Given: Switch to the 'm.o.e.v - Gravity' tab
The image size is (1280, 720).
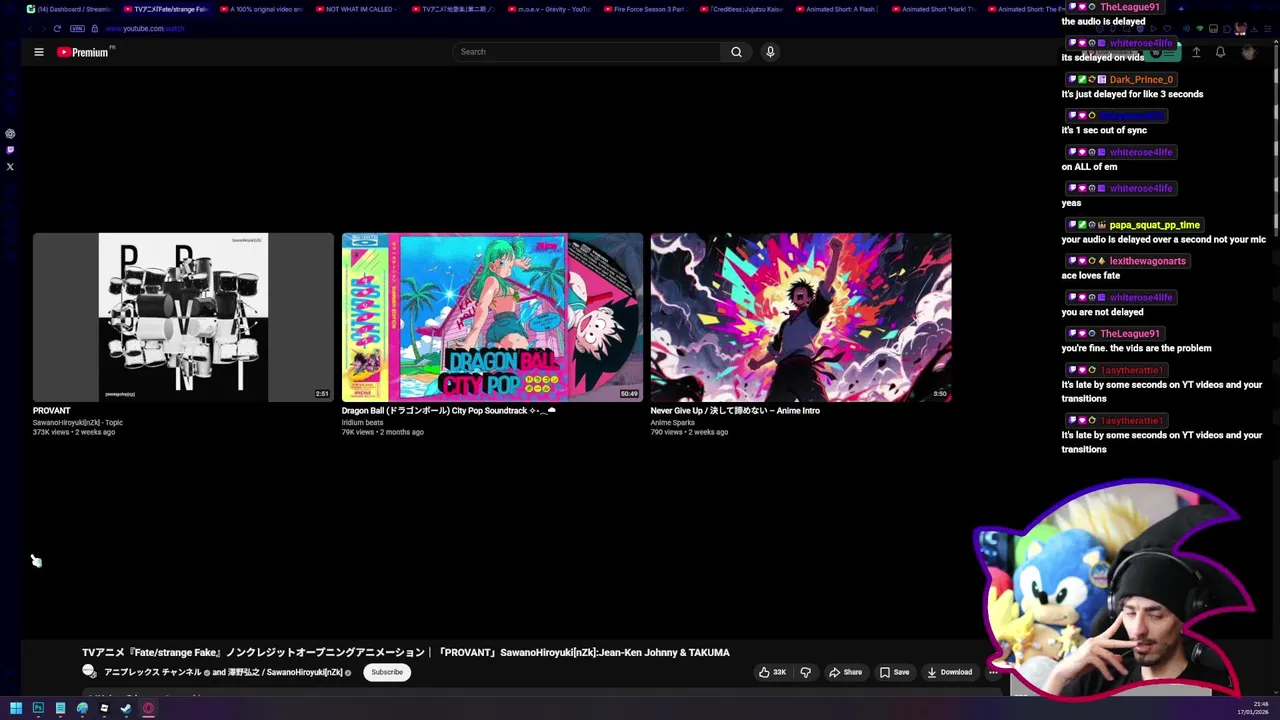Looking at the screenshot, I should [x=550, y=9].
